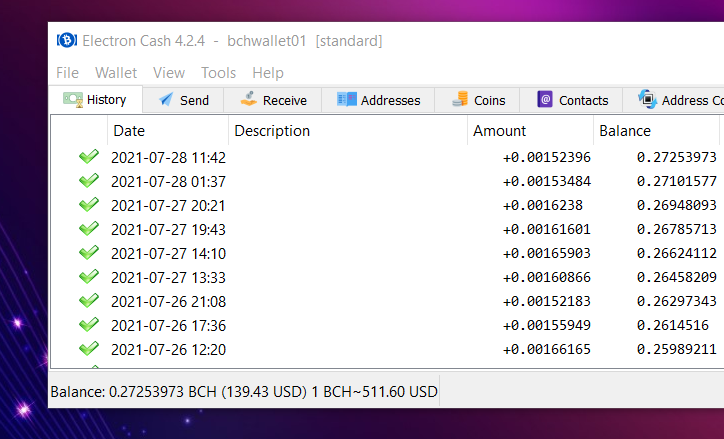Click the amount +0.00166165
This screenshot has height=439, width=724.
click(547, 349)
